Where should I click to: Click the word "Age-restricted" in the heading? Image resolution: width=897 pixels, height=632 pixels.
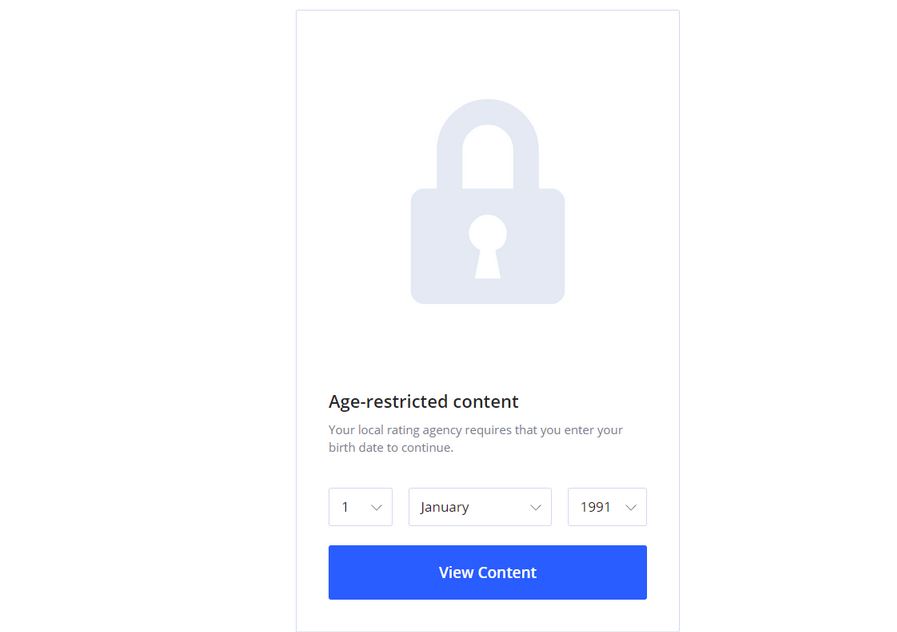388,402
